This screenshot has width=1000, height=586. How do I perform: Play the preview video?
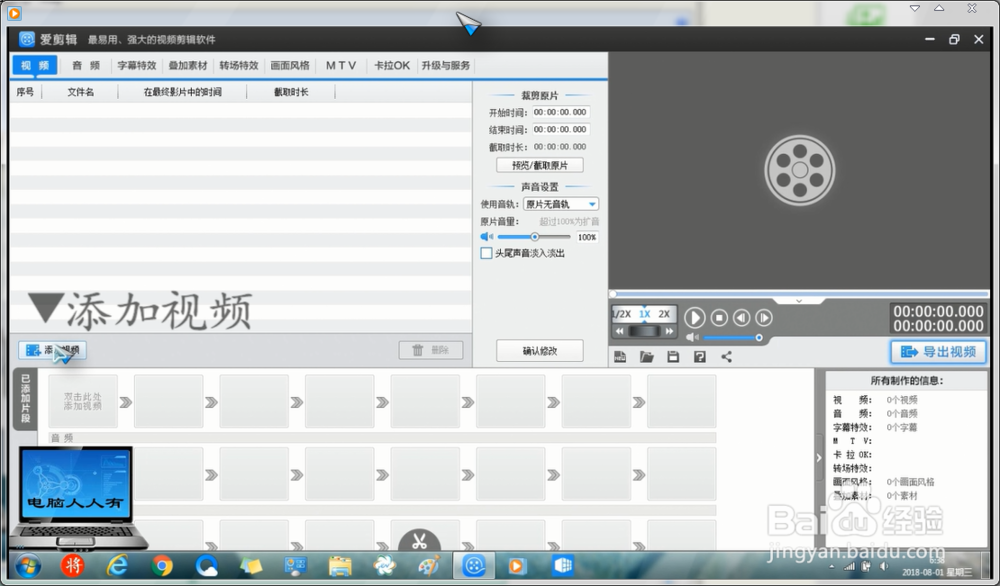click(695, 317)
